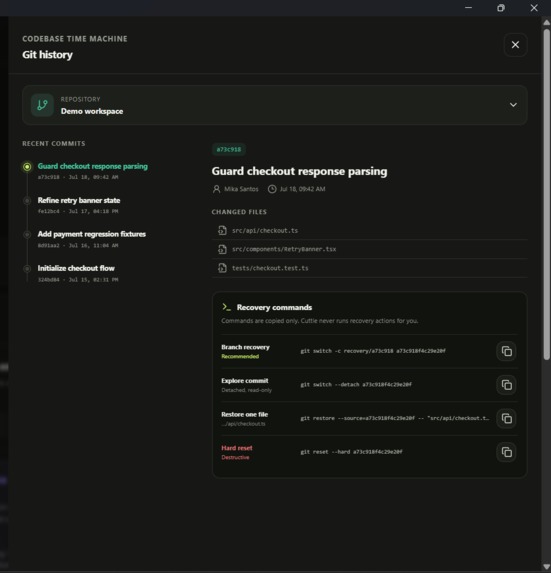Copy the Restore one file command
This screenshot has height=573, width=551.
coord(506,418)
